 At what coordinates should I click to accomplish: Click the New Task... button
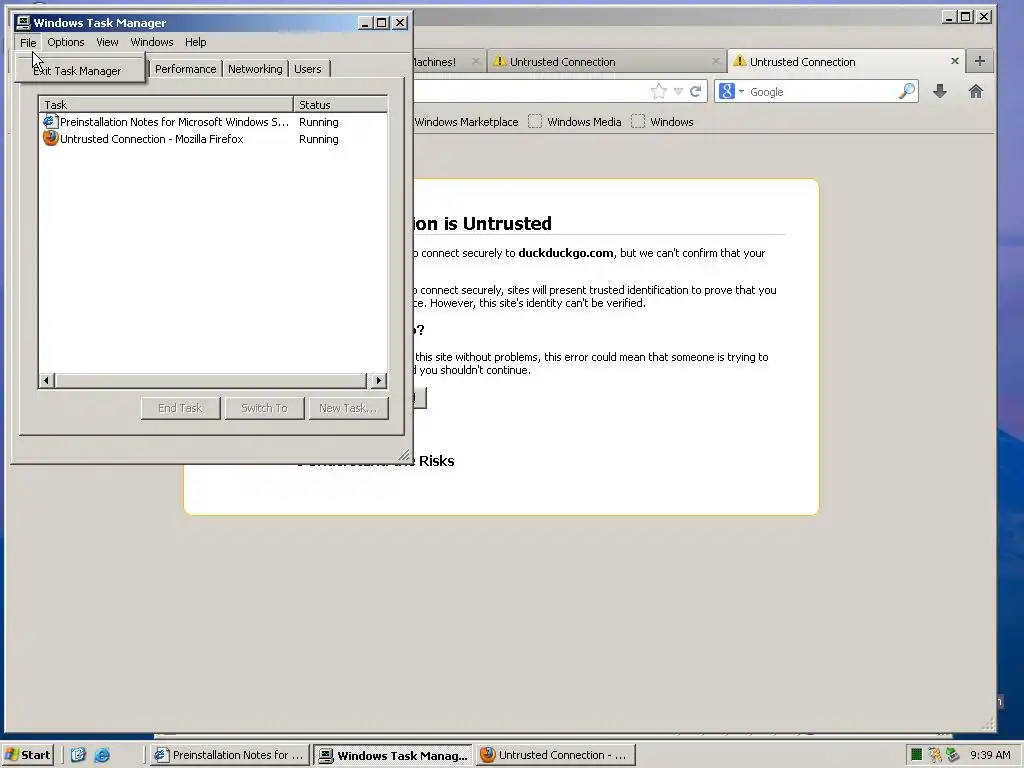pyautogui.click(x=348, y=408)
